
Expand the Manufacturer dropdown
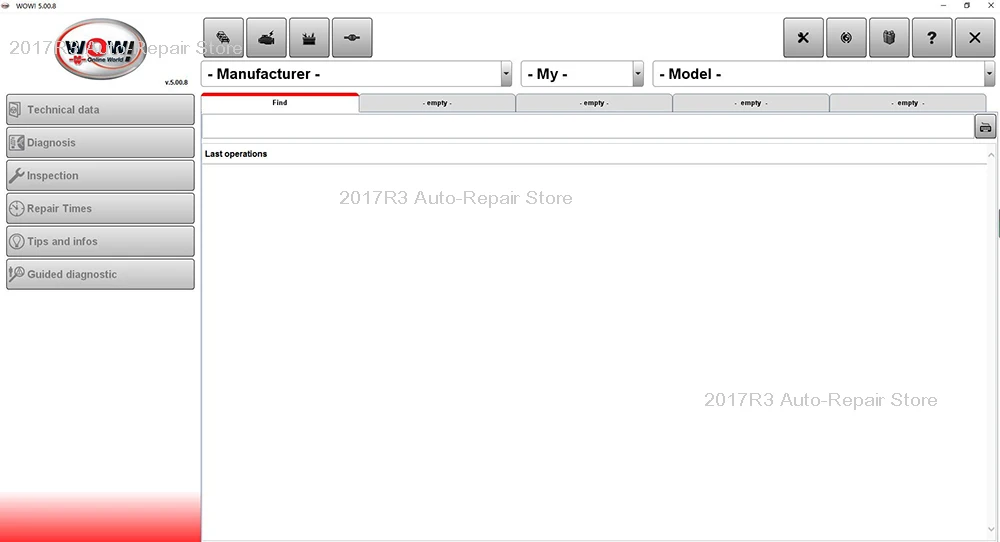coord(506,74)
